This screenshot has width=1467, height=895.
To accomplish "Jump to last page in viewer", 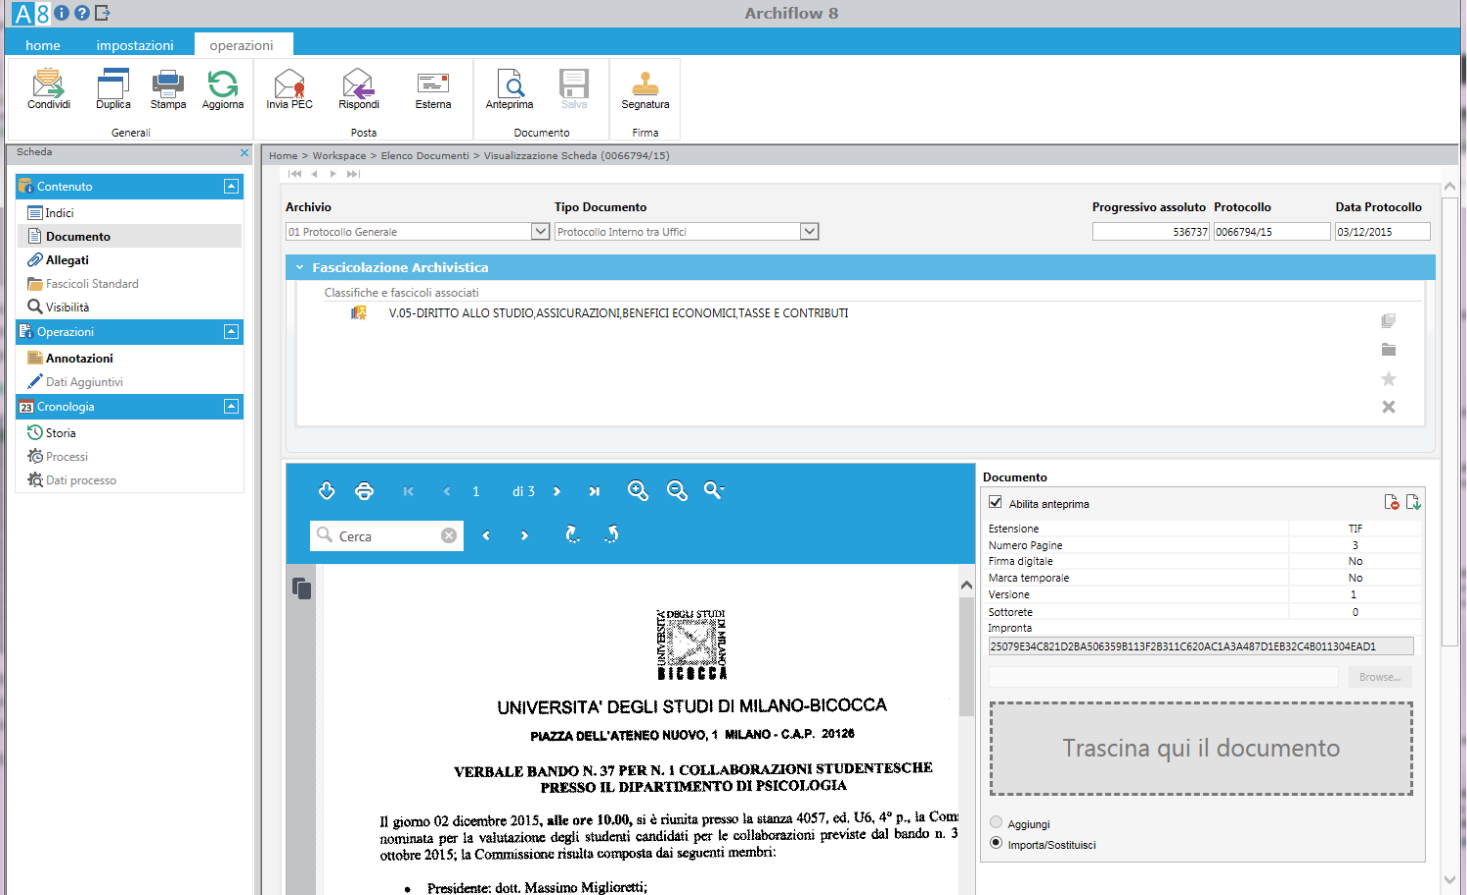I will pos(595,491).
